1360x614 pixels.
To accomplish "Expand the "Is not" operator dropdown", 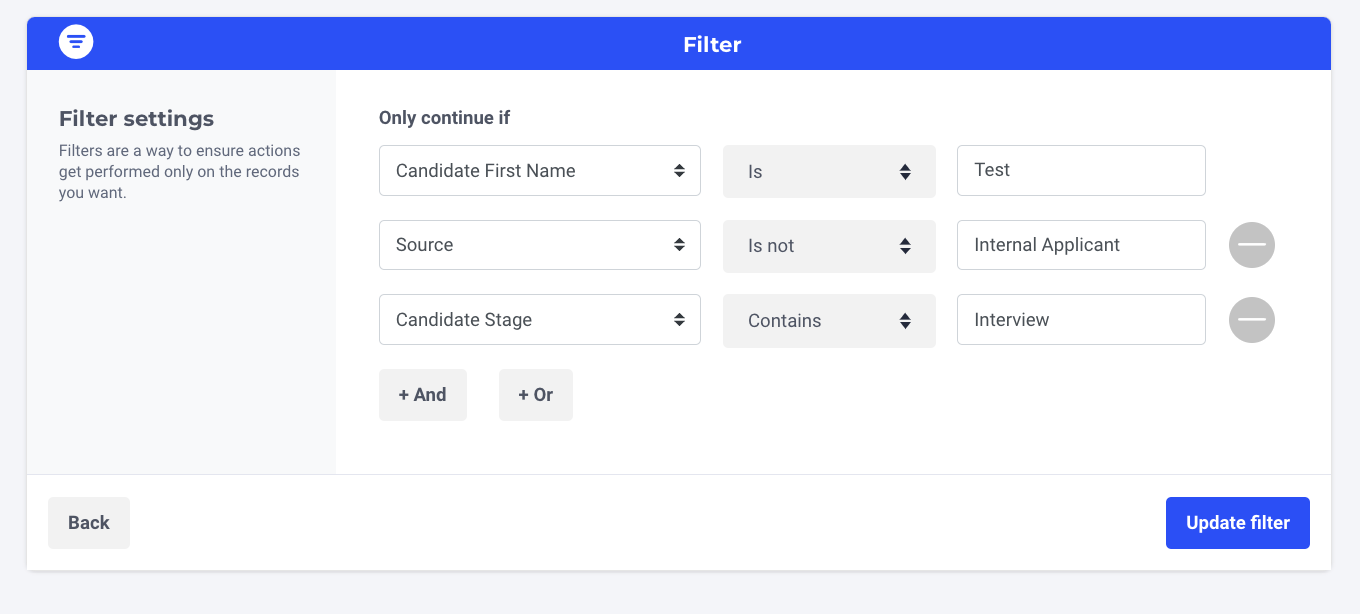I will [x=828, y=246].
